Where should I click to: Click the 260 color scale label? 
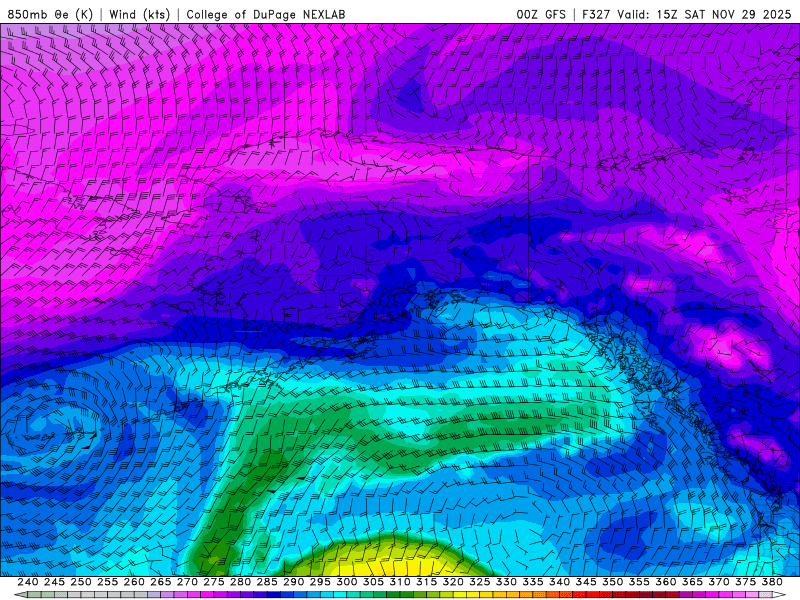(134, 582)
